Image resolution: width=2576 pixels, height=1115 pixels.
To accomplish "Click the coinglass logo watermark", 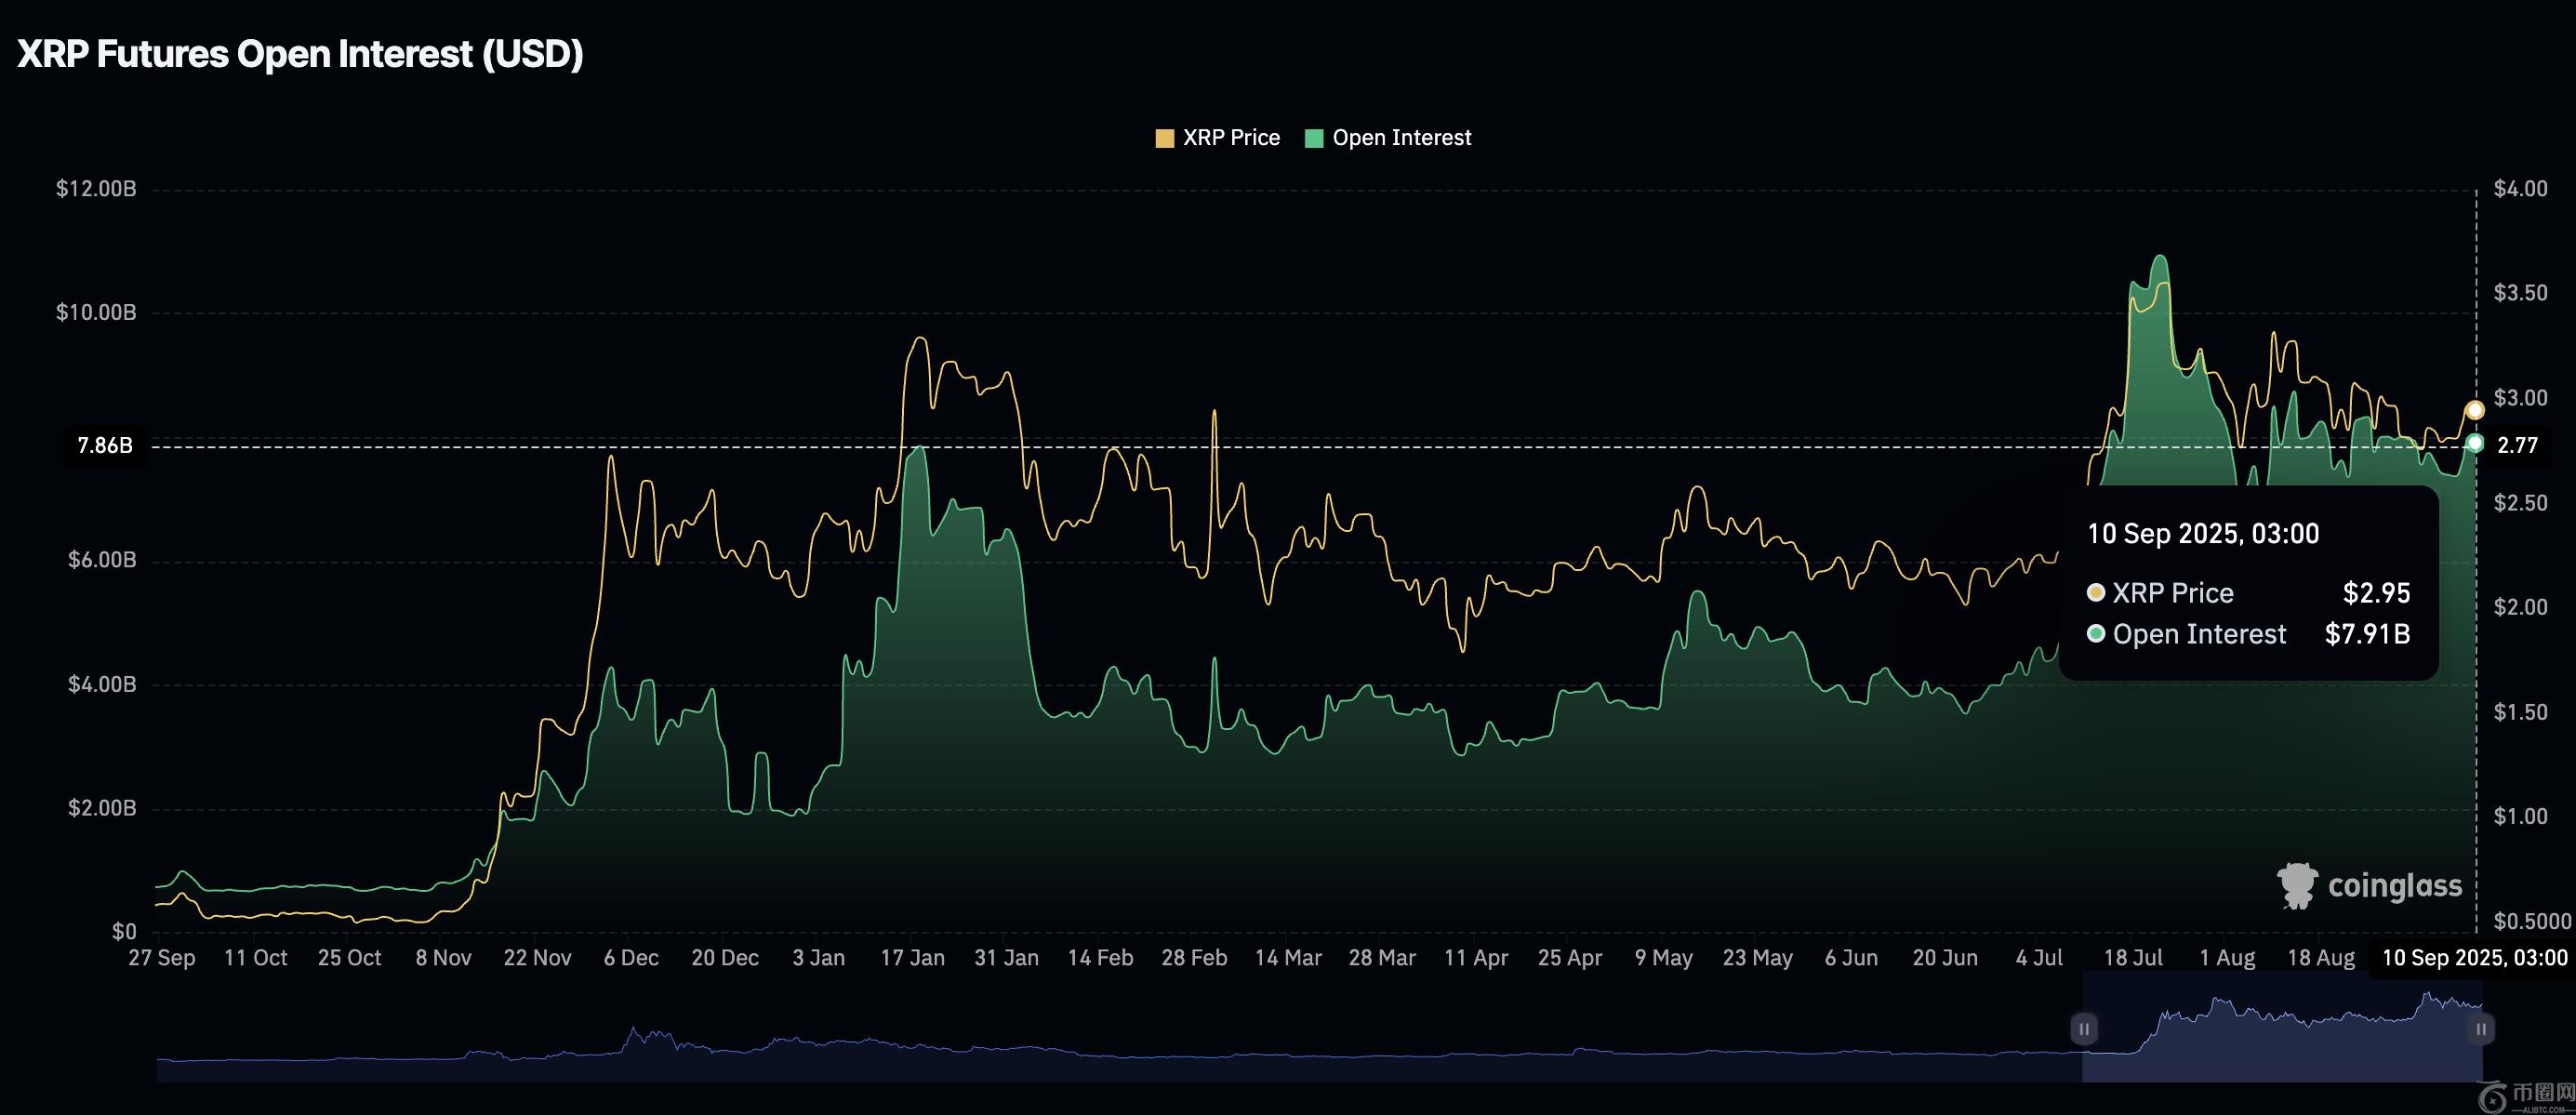I will tap(2370, 885).
